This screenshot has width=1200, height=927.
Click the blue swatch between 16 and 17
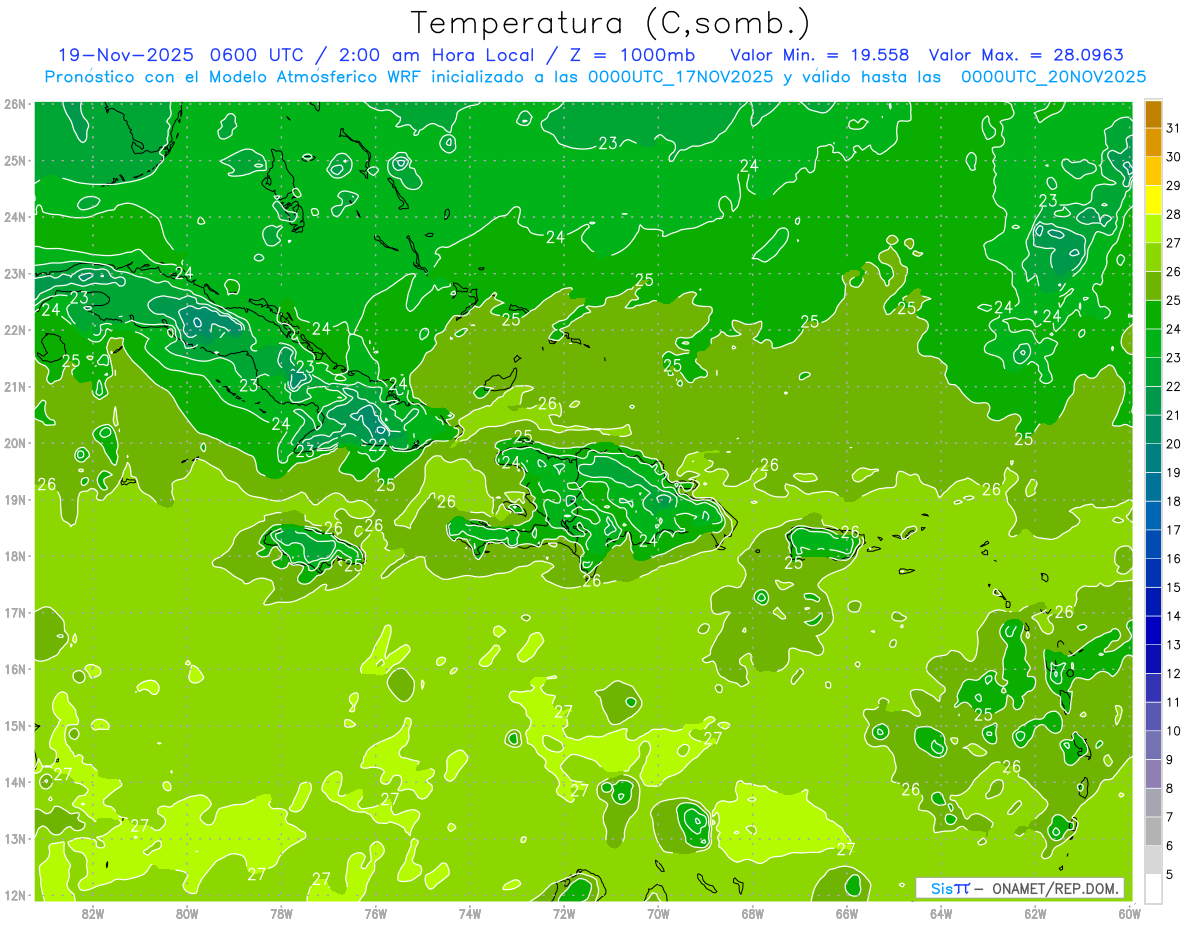pyautogui.click(x=1153, y=544)
